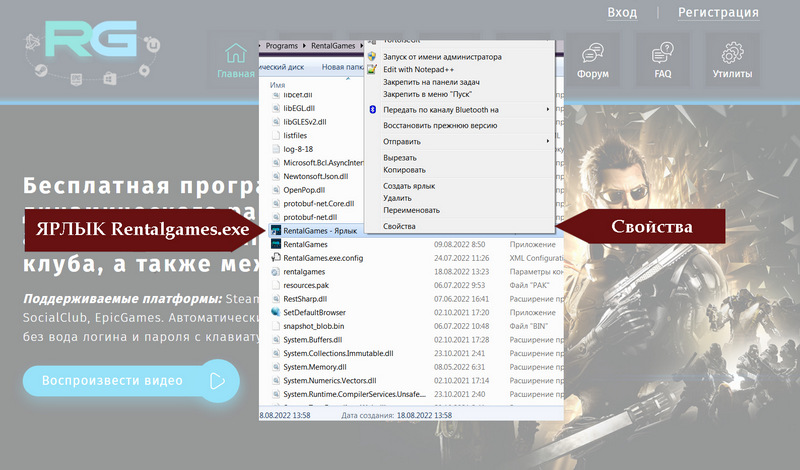Click the play icon on the video button
The height and width of the screenshot is (470, 800).
(x=217, y=381)
